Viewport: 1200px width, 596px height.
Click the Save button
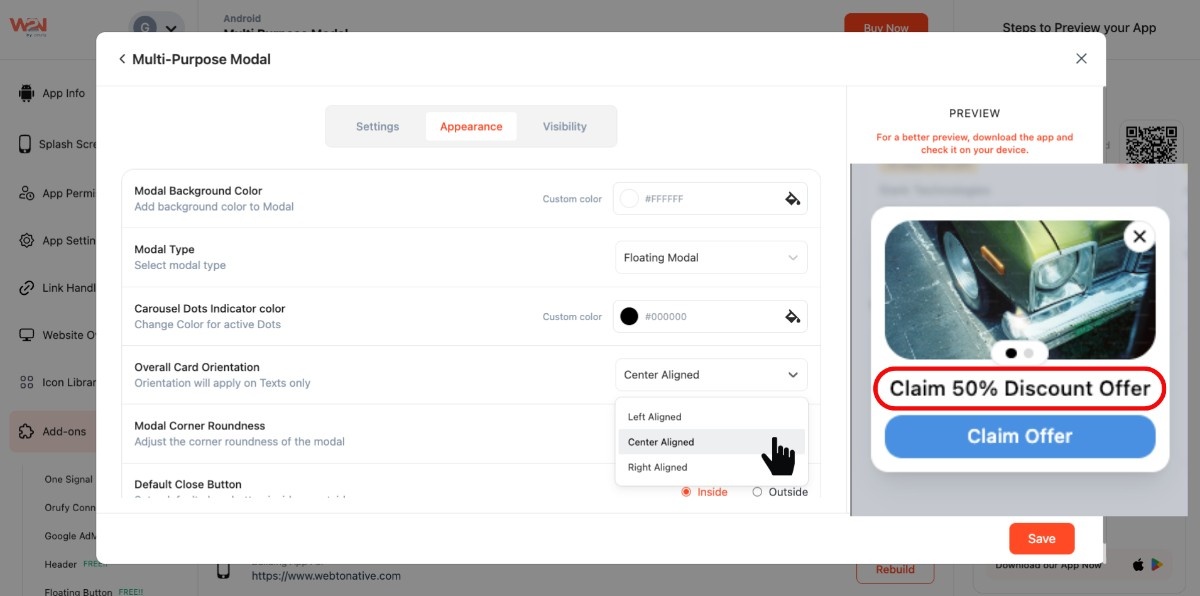coord(1041,539)
